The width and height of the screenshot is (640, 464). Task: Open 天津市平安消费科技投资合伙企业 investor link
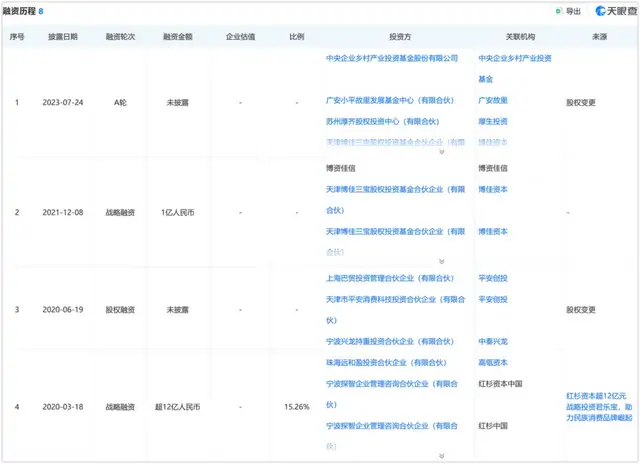point(396,310)
